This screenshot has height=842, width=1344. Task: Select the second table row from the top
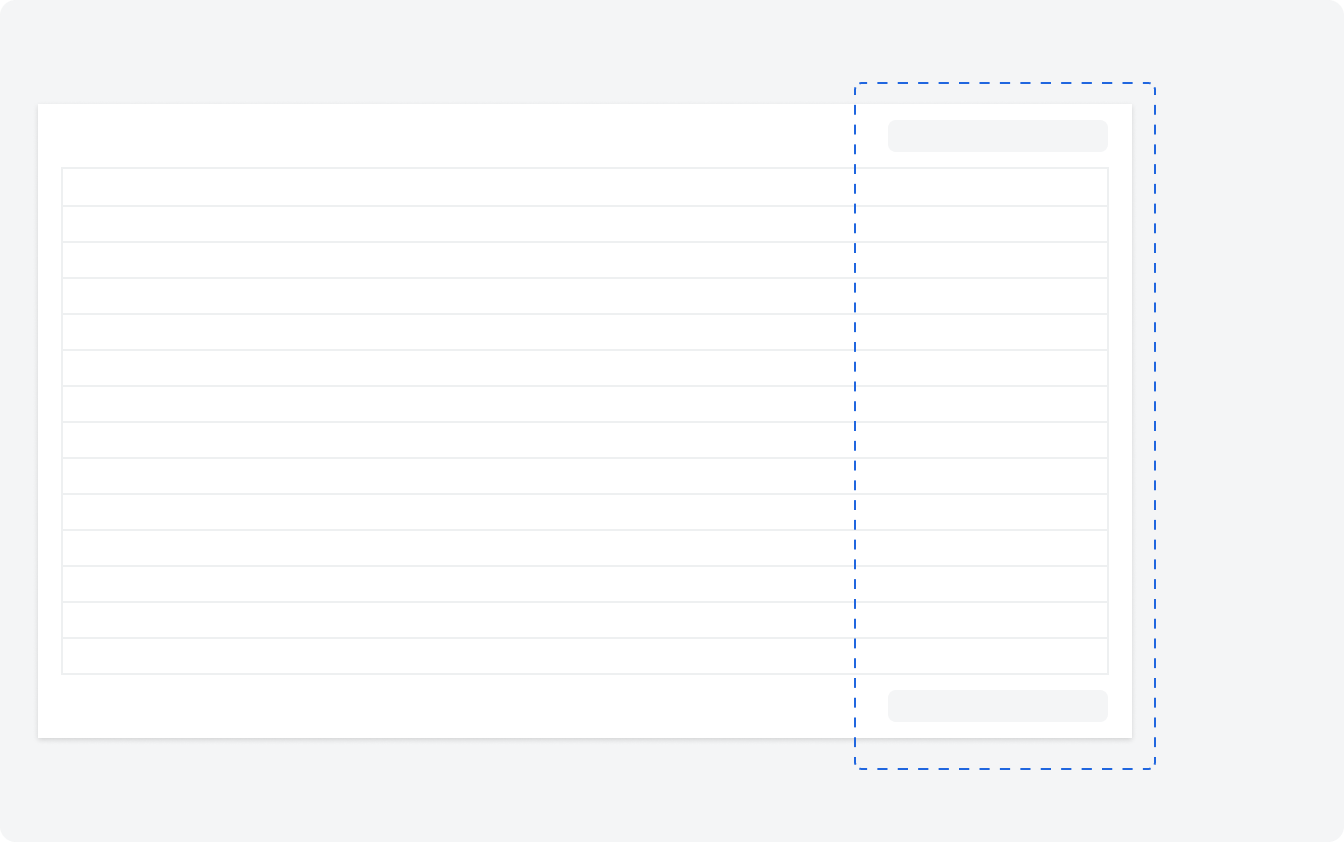coord(585,224)
